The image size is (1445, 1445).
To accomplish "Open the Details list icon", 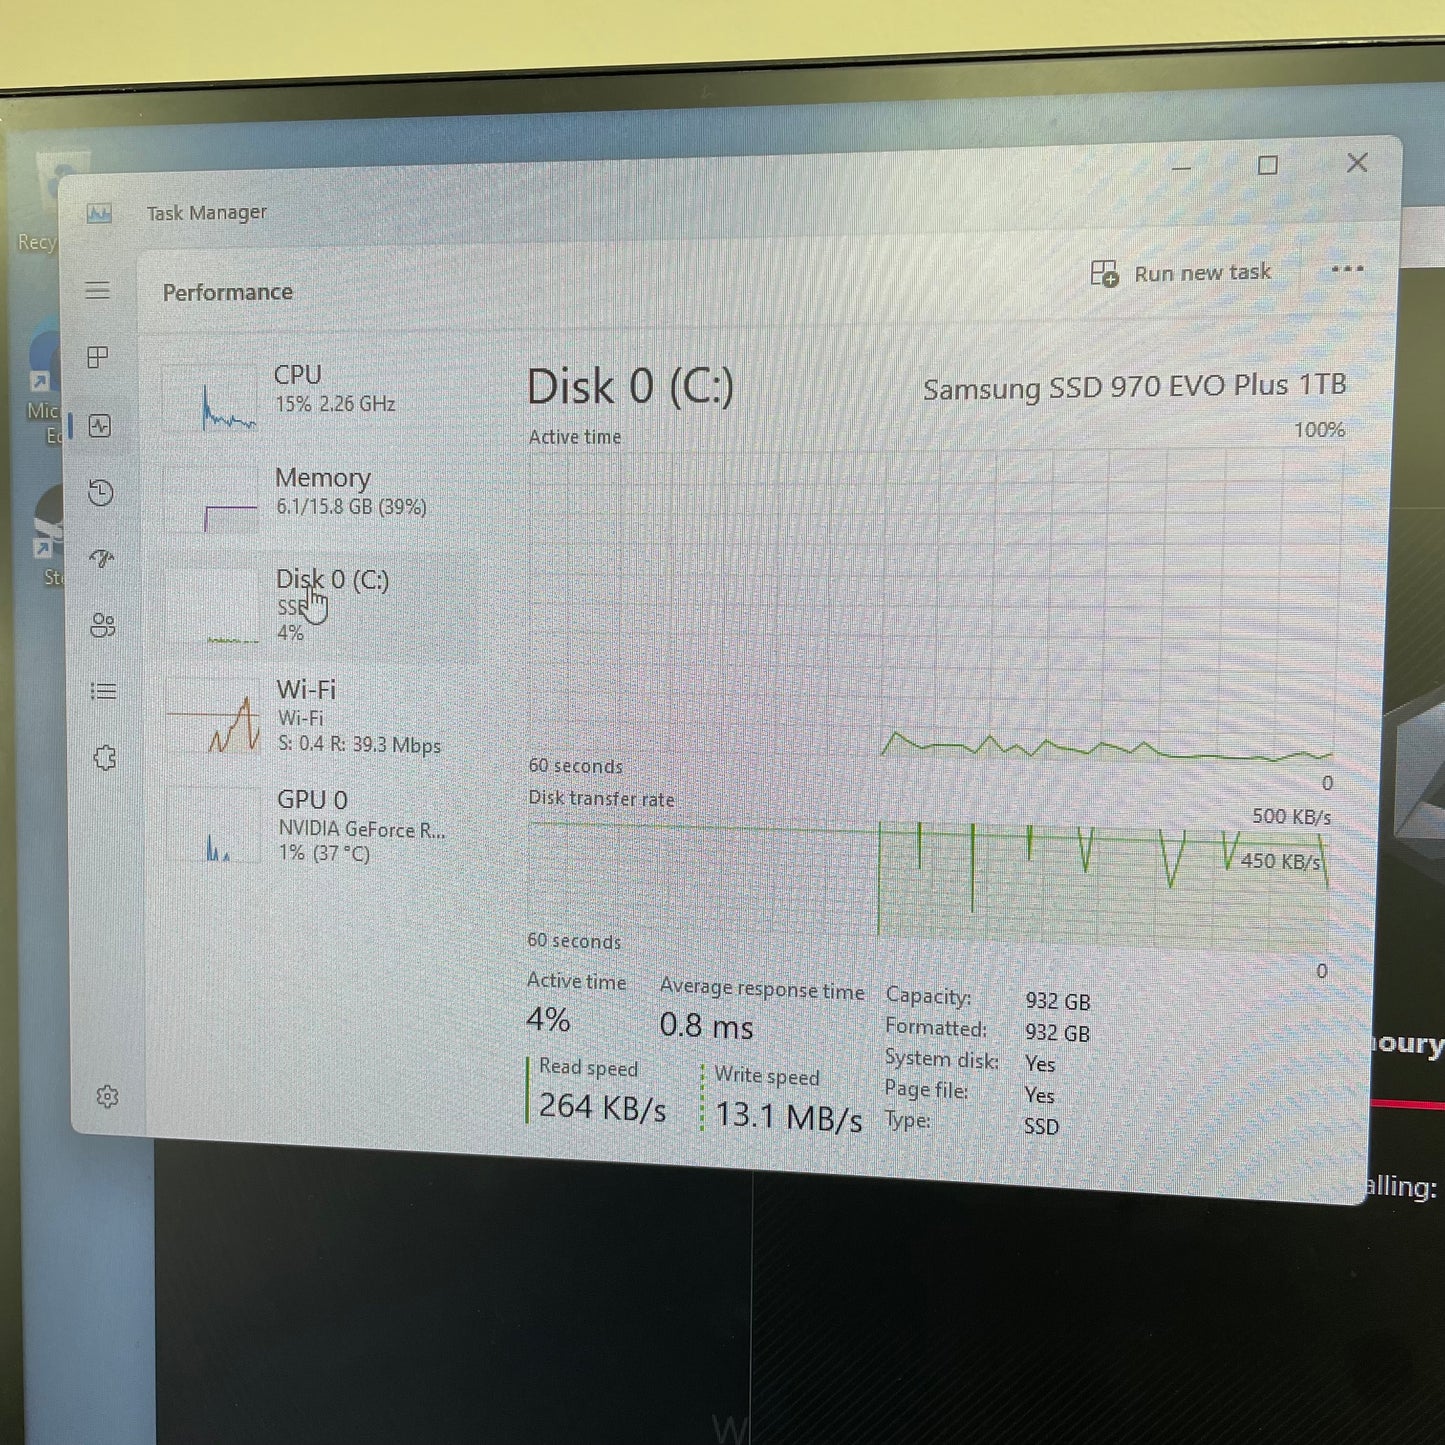I will [x=104, y=692].
